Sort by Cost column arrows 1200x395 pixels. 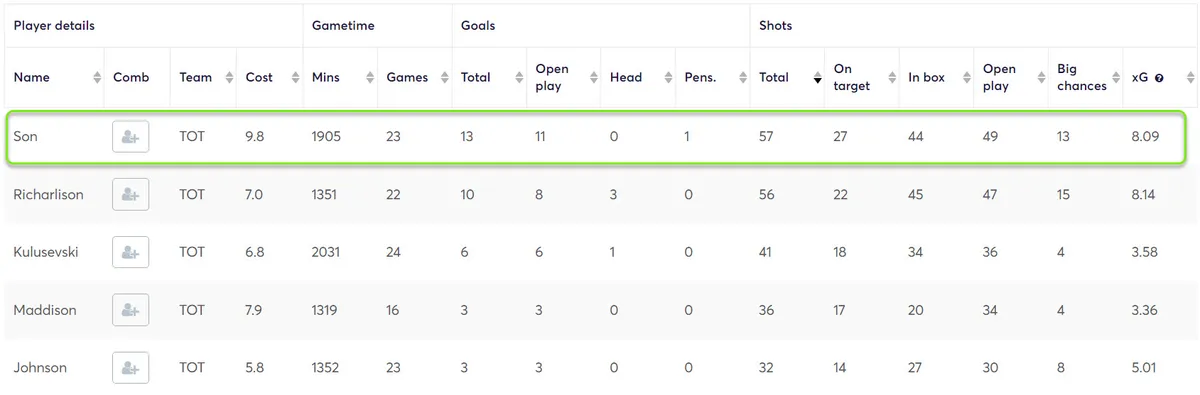tap(296, 78)
